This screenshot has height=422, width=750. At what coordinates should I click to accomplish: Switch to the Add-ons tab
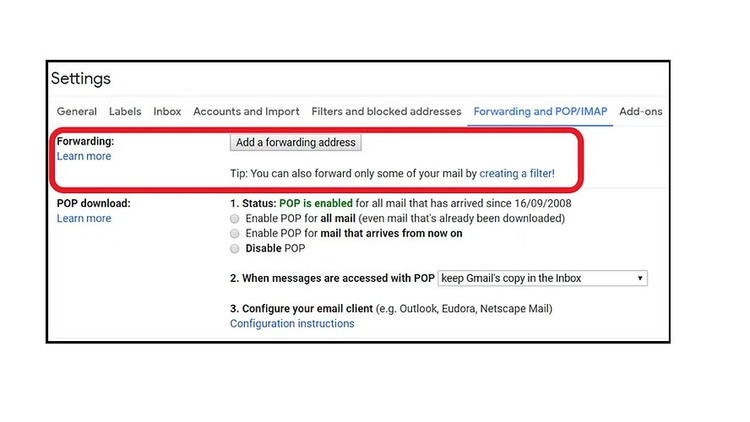(640, 112)
